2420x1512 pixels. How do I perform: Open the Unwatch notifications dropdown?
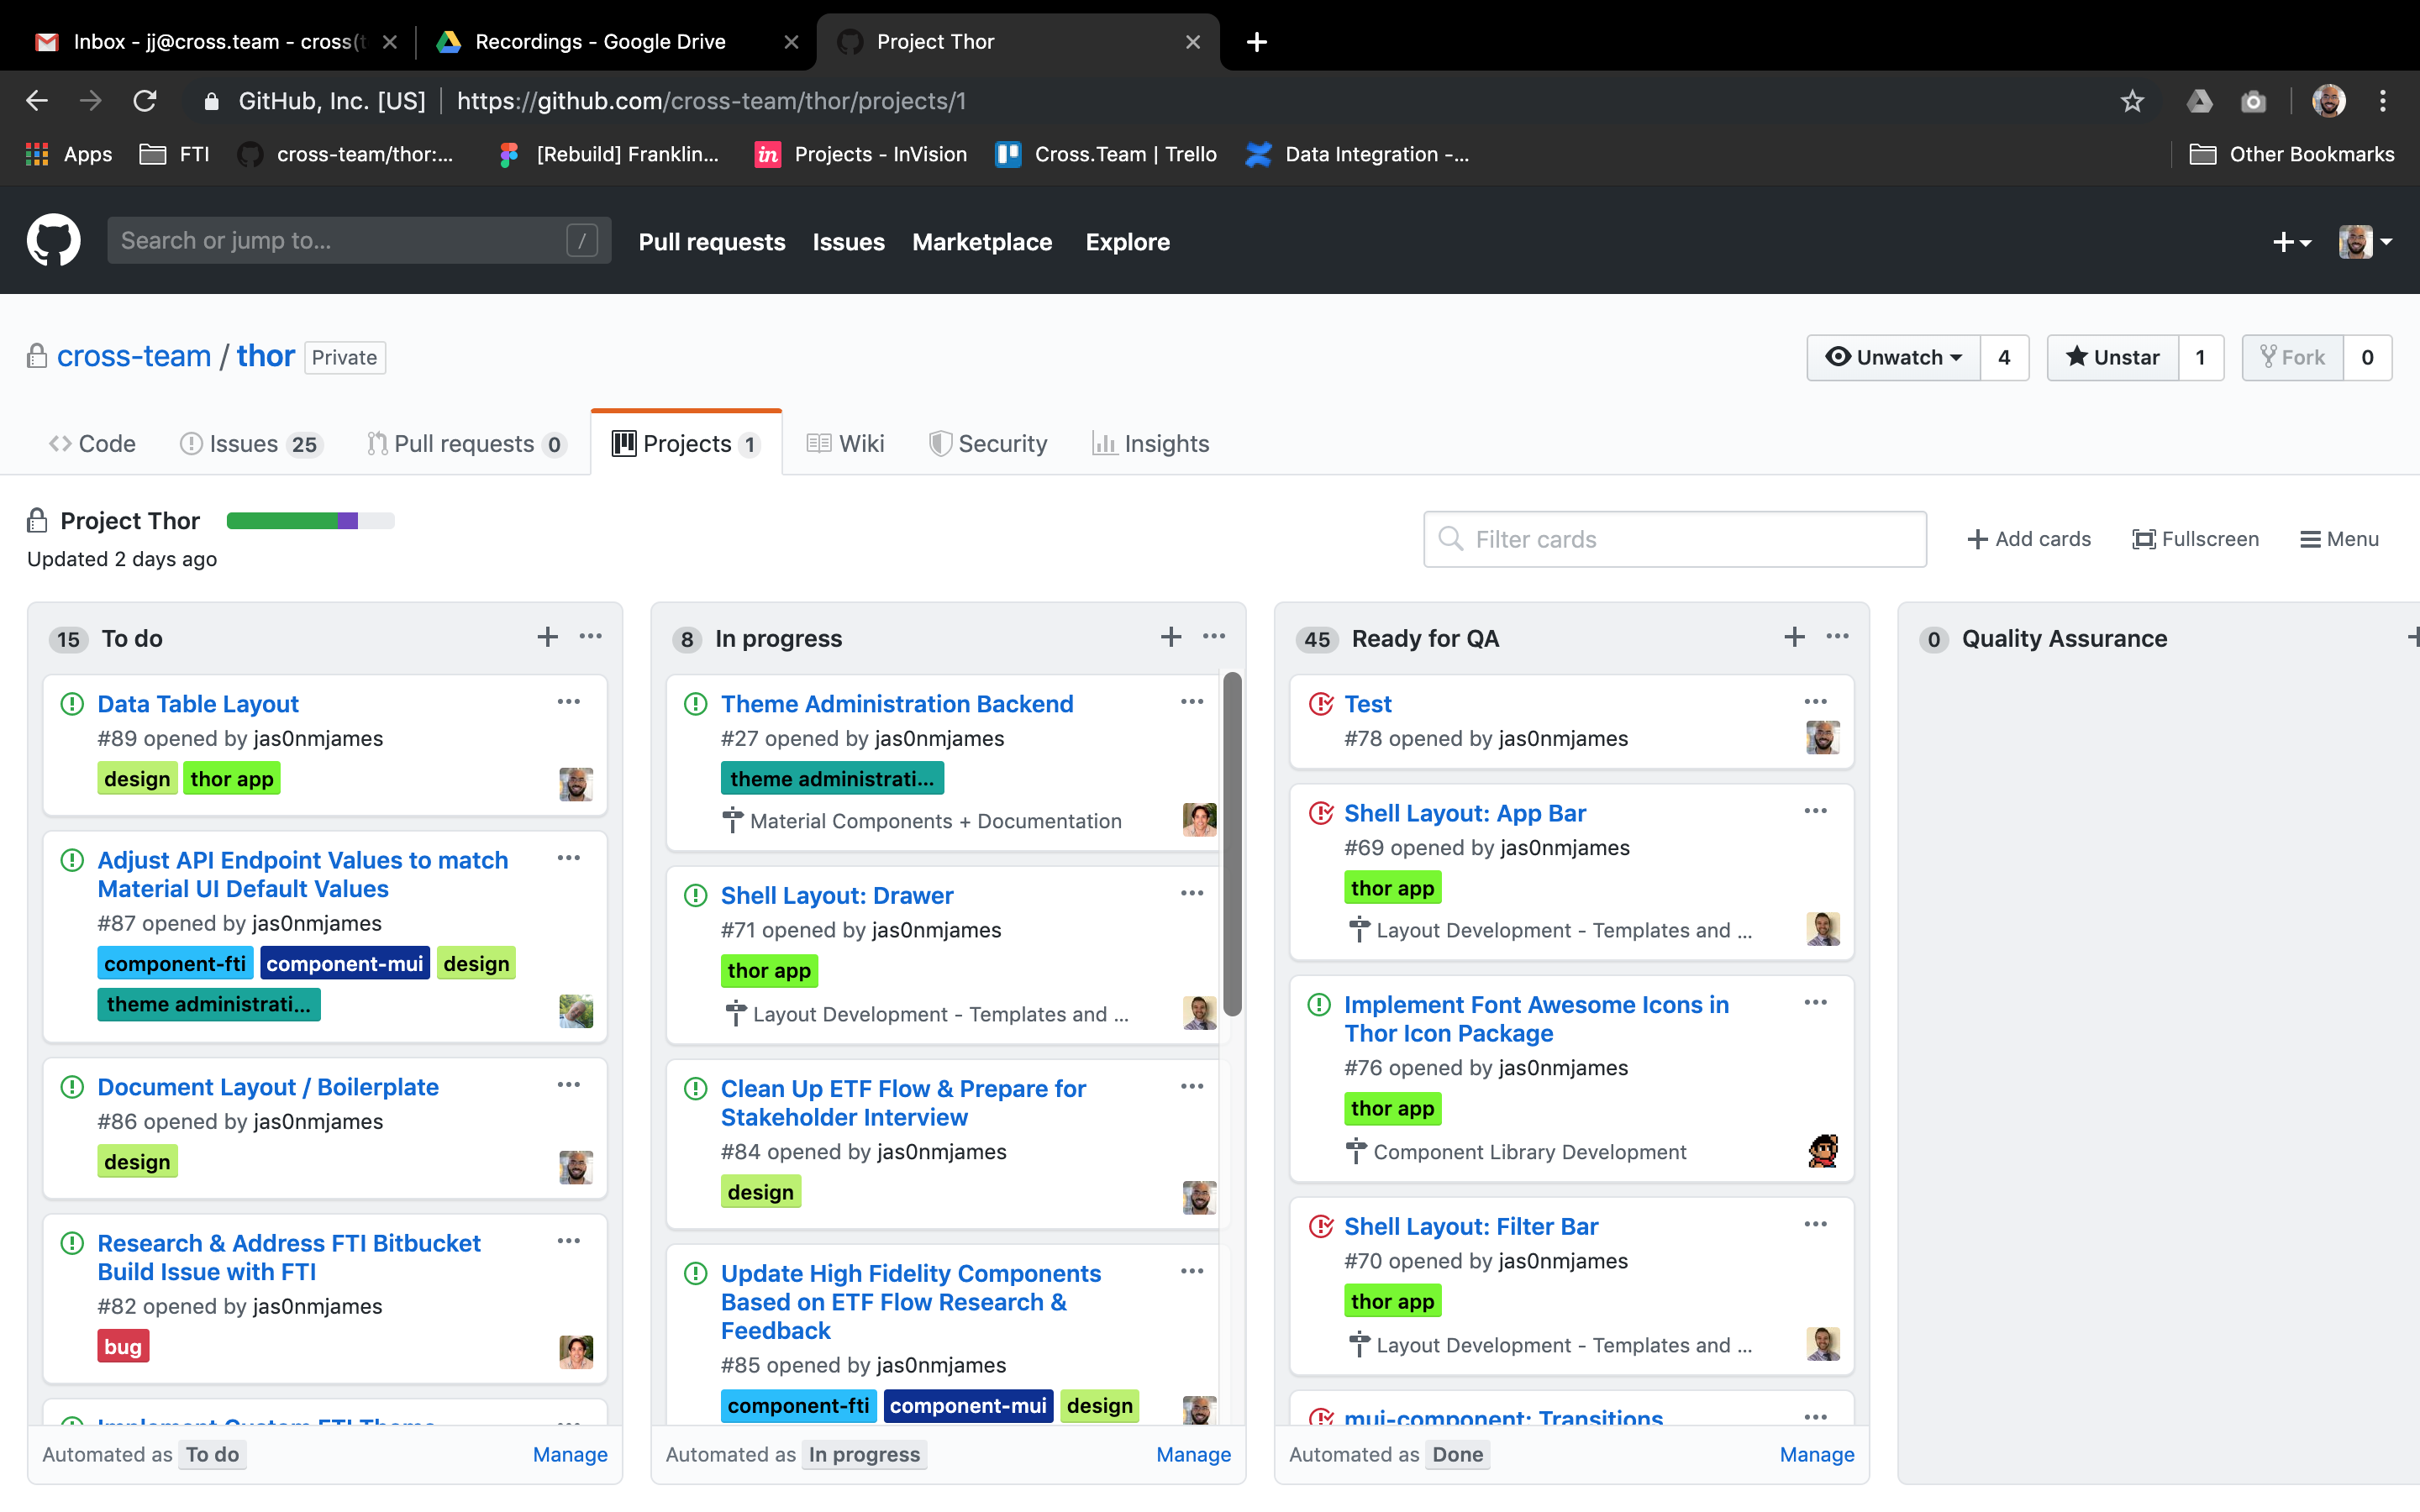pos(1893,357)
